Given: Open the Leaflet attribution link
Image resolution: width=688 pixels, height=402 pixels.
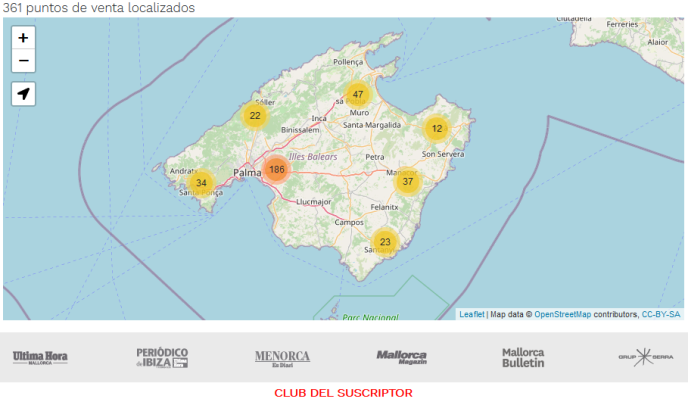Looking at the screenshot, I should pos(472,314).
